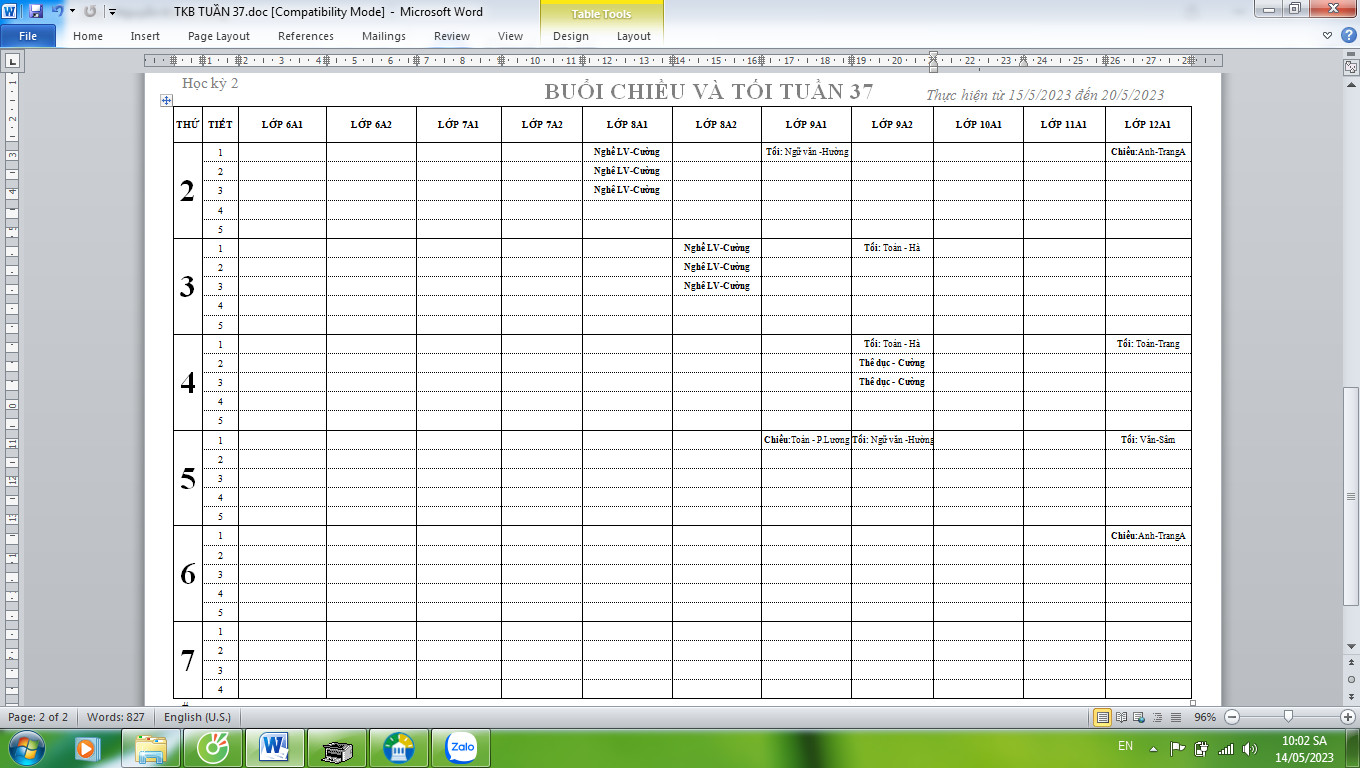Click the zoom slider handle

point(1288,717)
